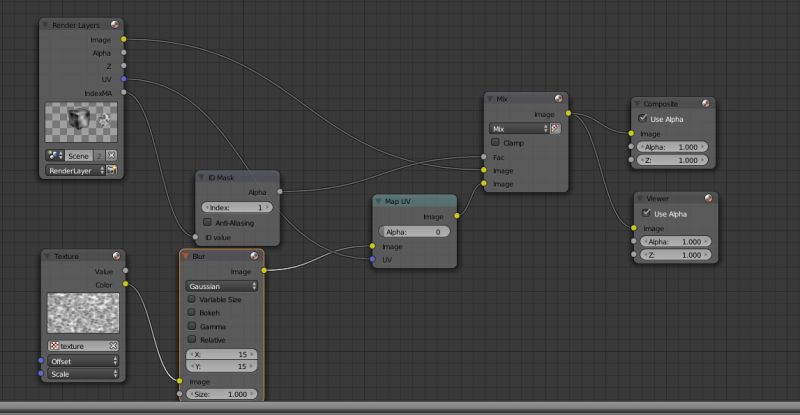Click the cube render preview thumbnail
This screenshot has width=800, height=415.
[81, 121]
